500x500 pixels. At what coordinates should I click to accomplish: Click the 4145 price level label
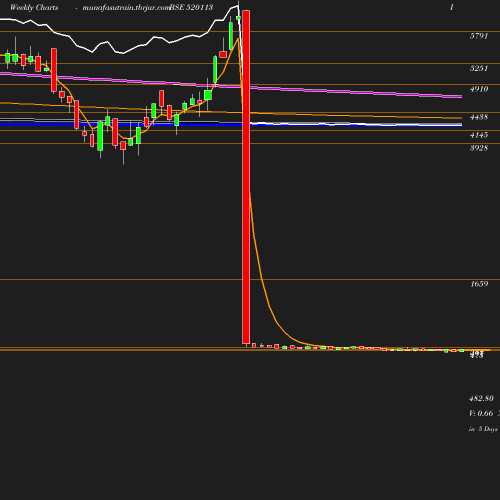(479, 135)
